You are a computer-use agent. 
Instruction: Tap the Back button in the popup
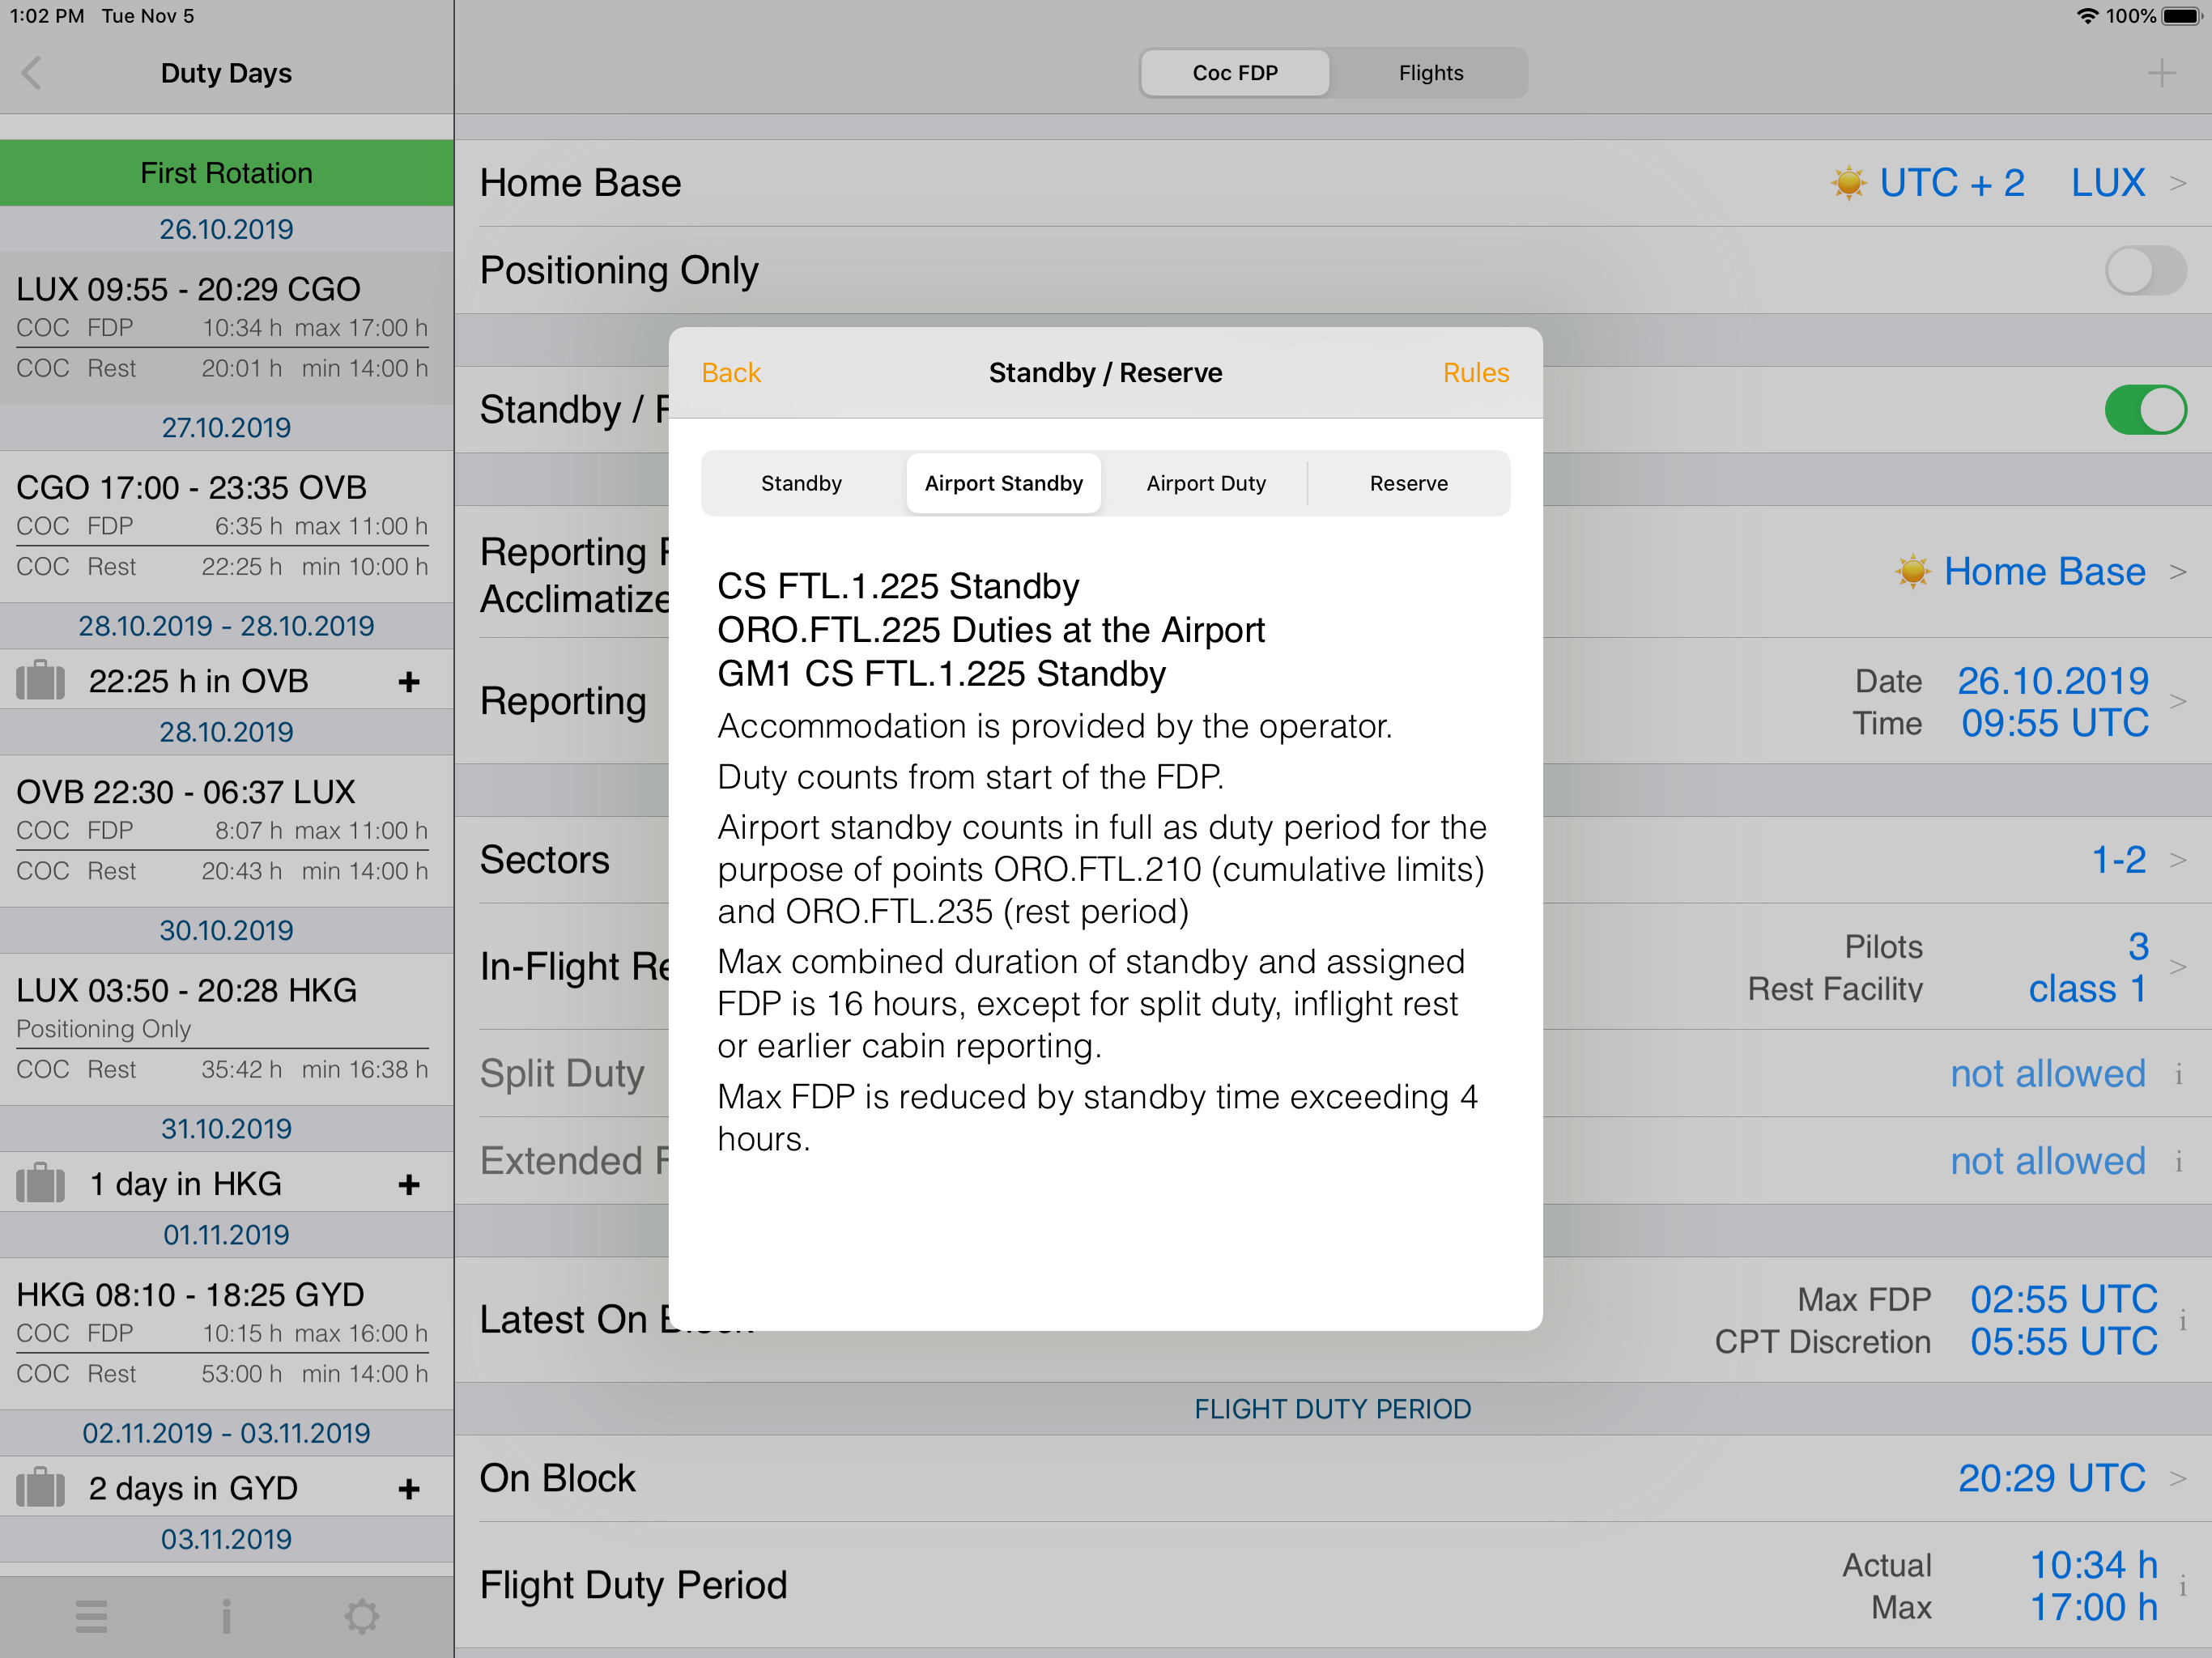click(x=731, y=373)
